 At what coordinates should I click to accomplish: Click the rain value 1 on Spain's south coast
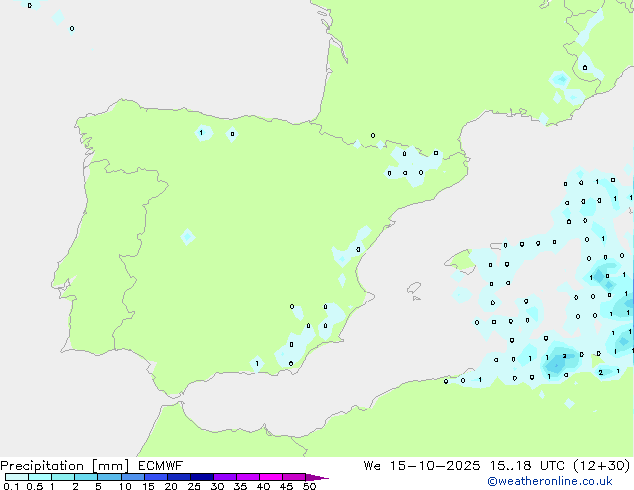click(x=257, y=363)
